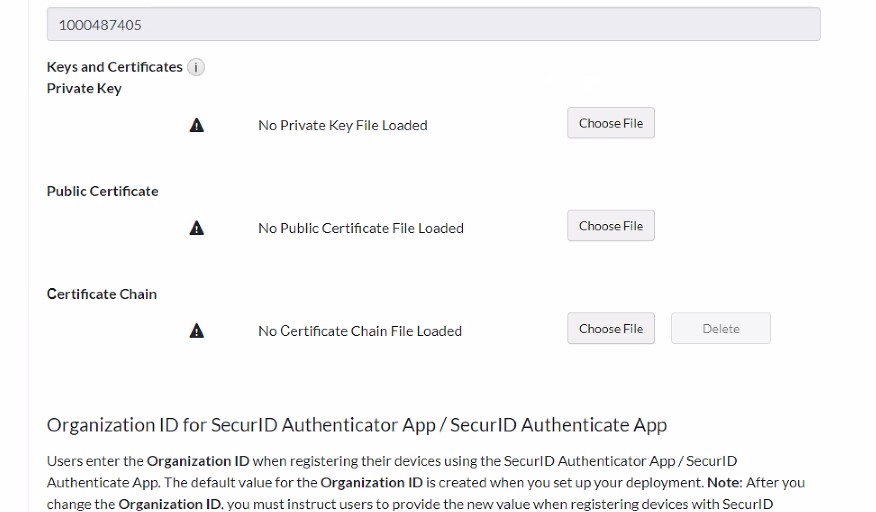Click the info icon beside Keys and Certificates
Viewport: 876px width, 512px height.
pyautogui.click(x=196, y=67)
